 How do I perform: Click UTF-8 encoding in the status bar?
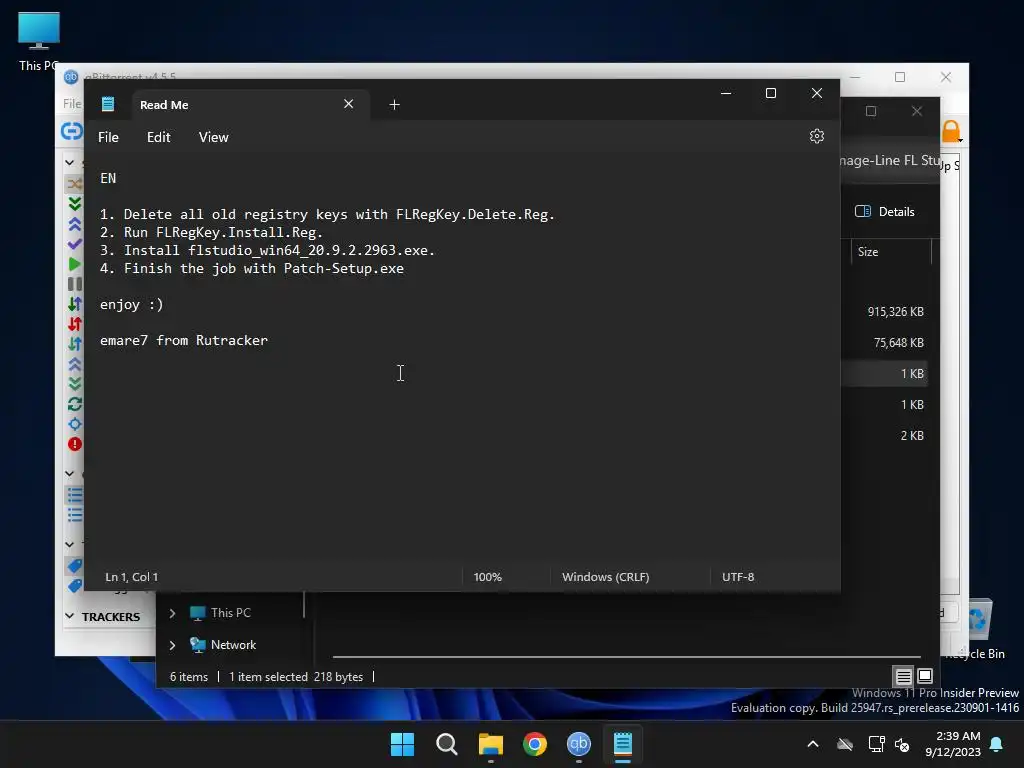738,577
